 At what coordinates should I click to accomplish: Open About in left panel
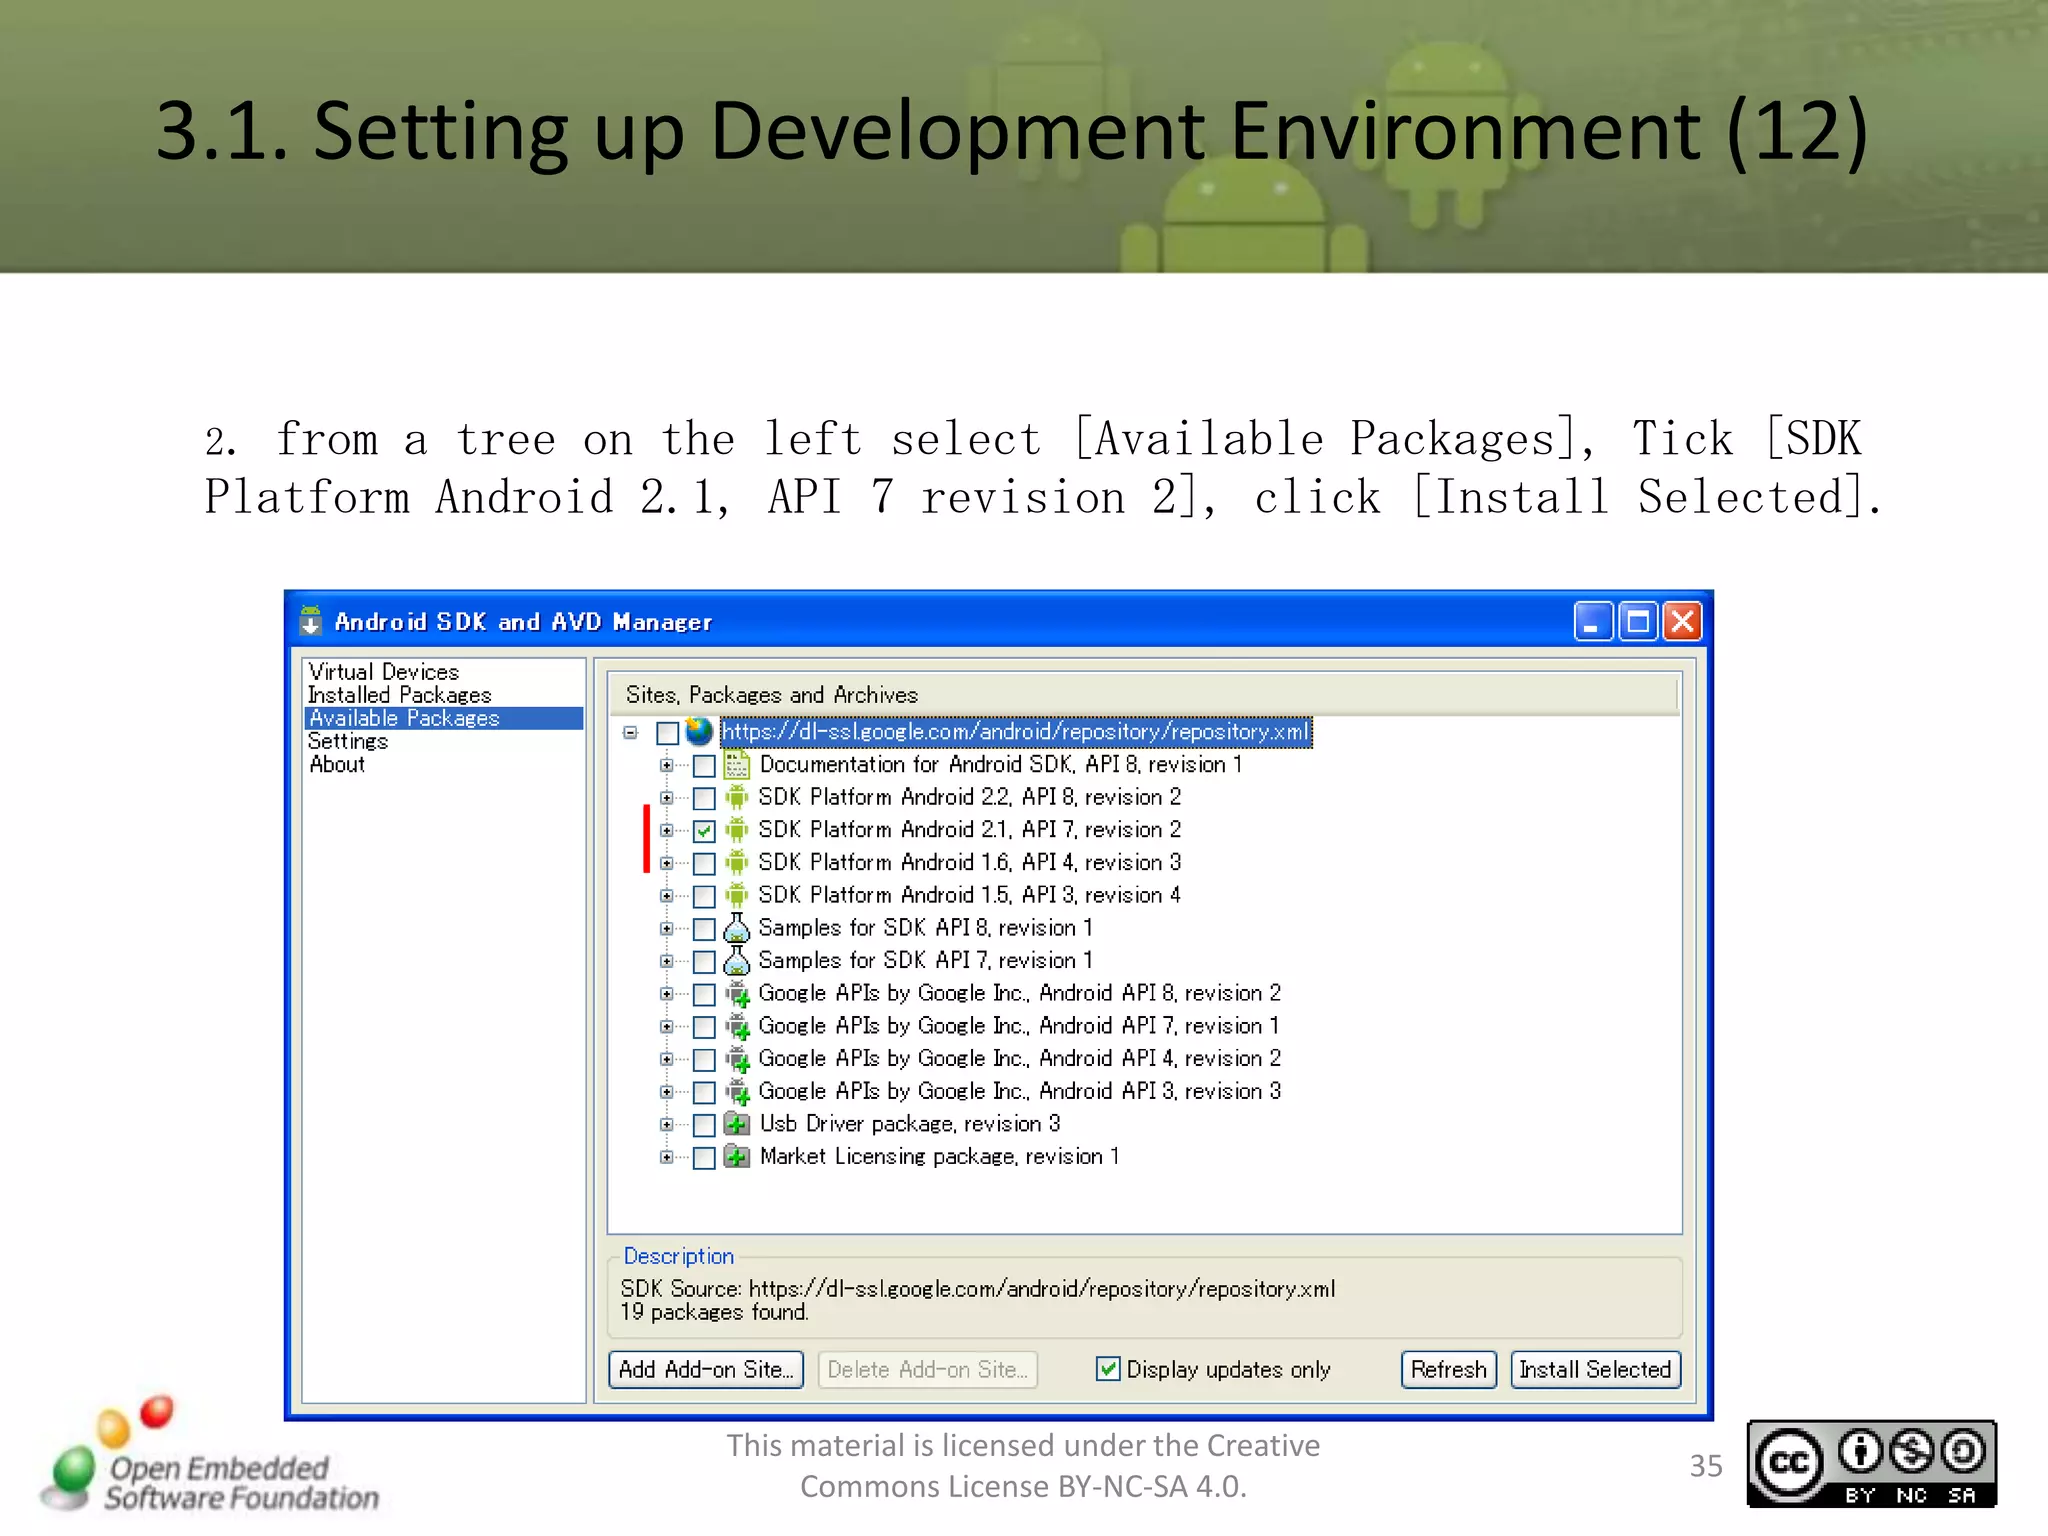coord(337,764)
